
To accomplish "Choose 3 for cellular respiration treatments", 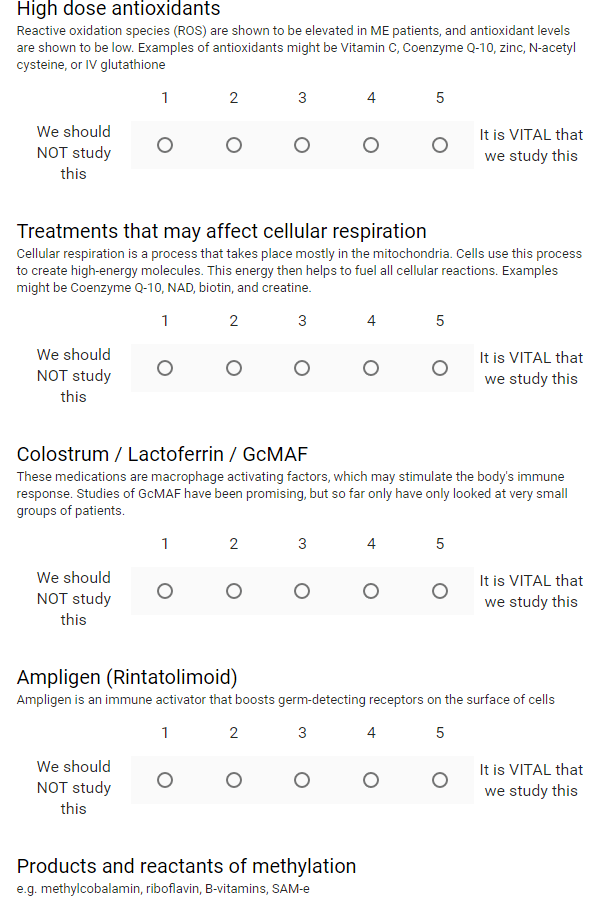I will tap(302, 368).
